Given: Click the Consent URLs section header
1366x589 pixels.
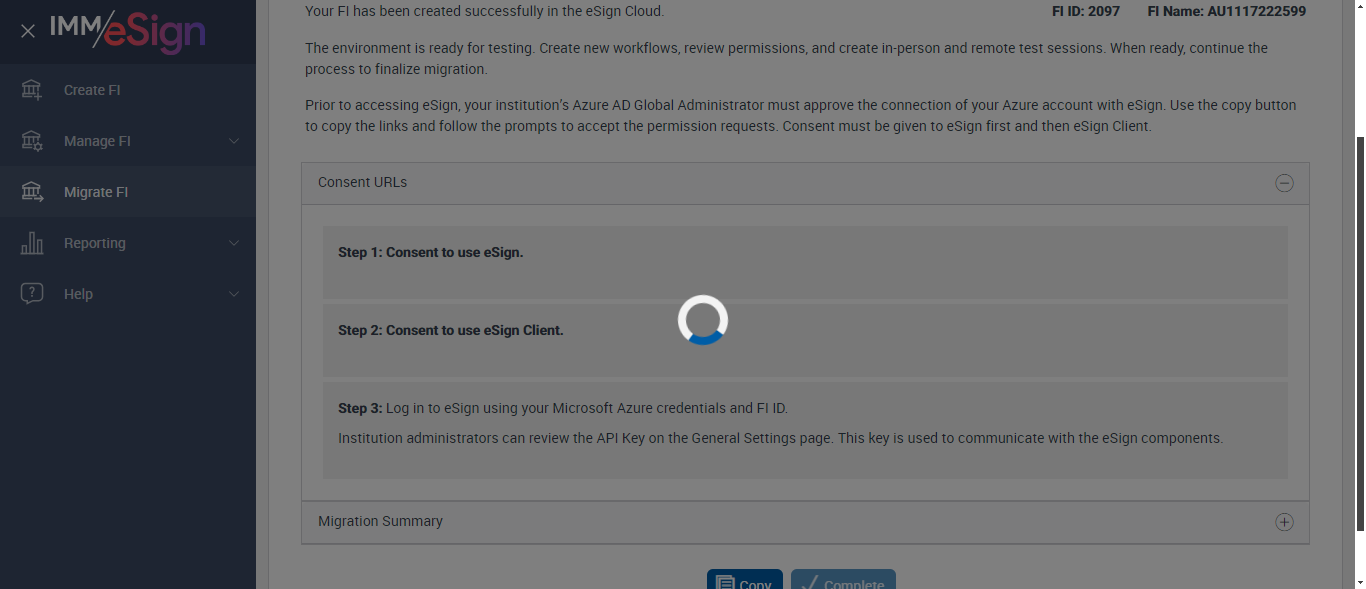Looking at the screenshot, I should [x=805, y=183].
